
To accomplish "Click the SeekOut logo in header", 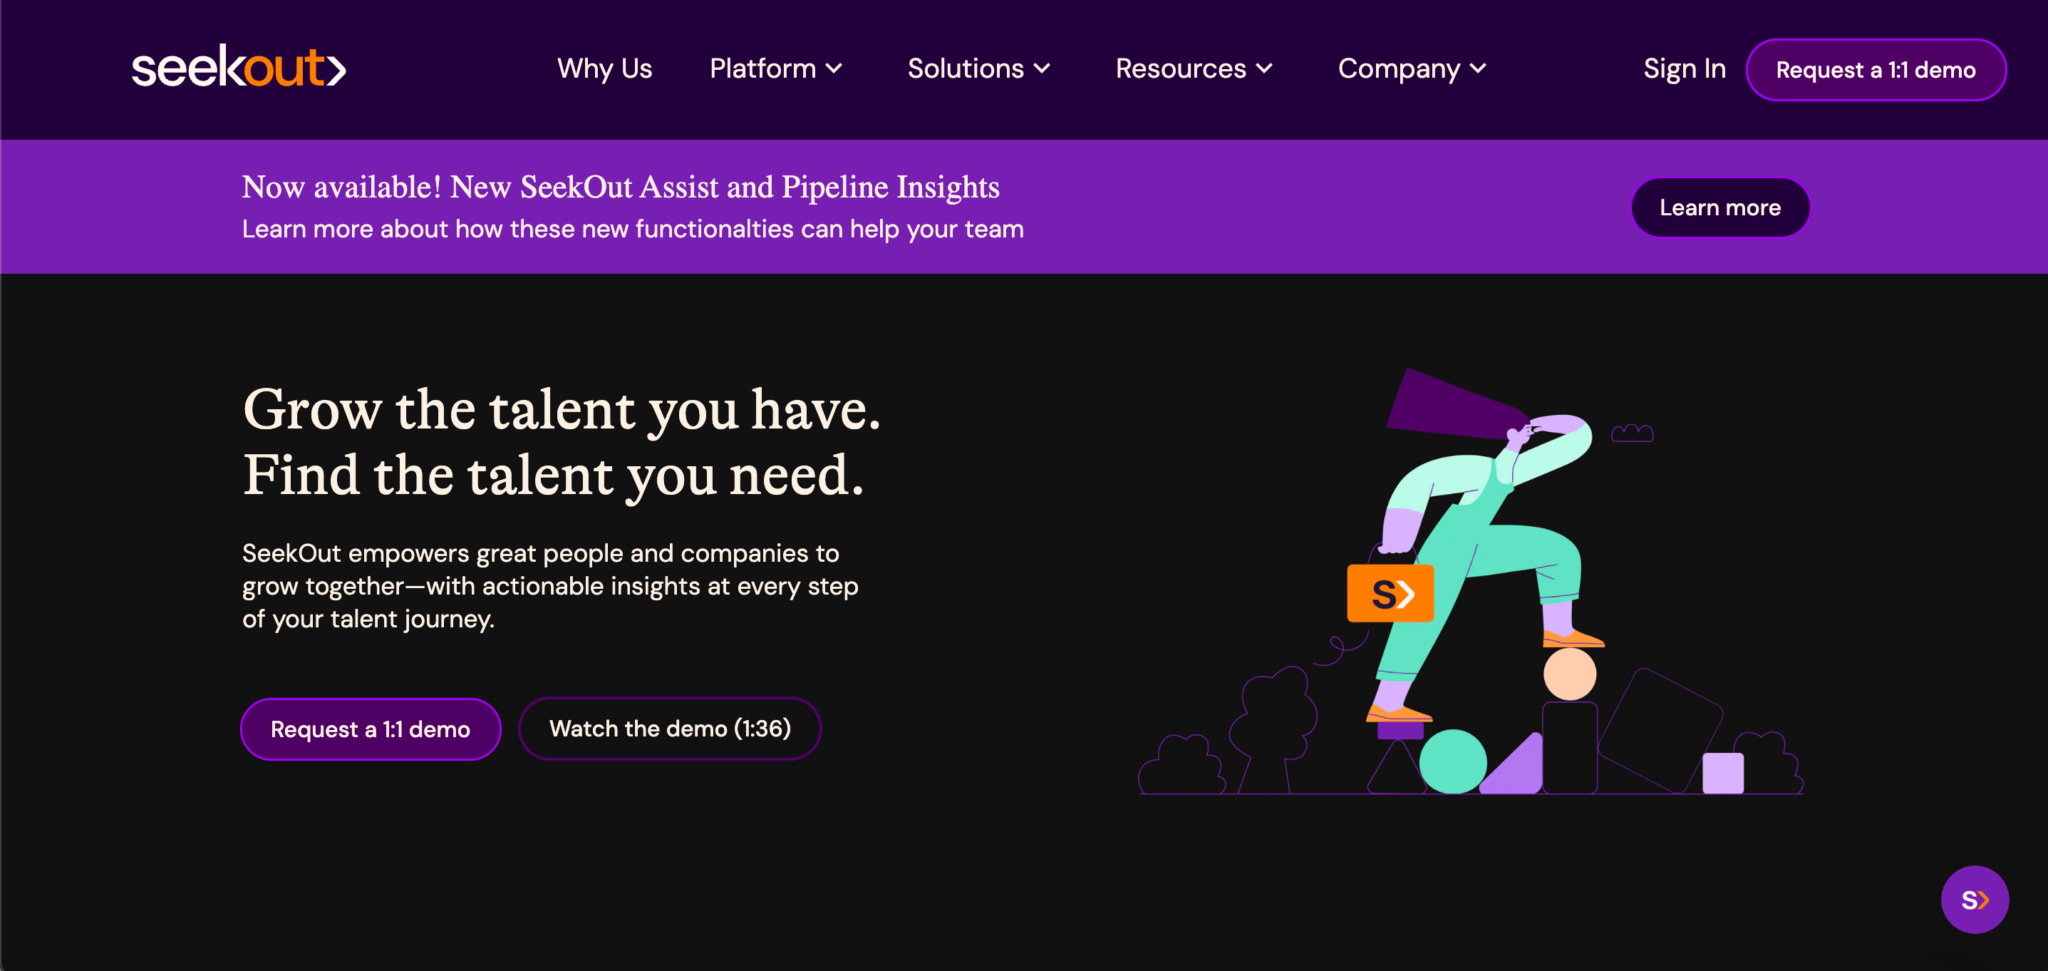I will click(239, 67).
